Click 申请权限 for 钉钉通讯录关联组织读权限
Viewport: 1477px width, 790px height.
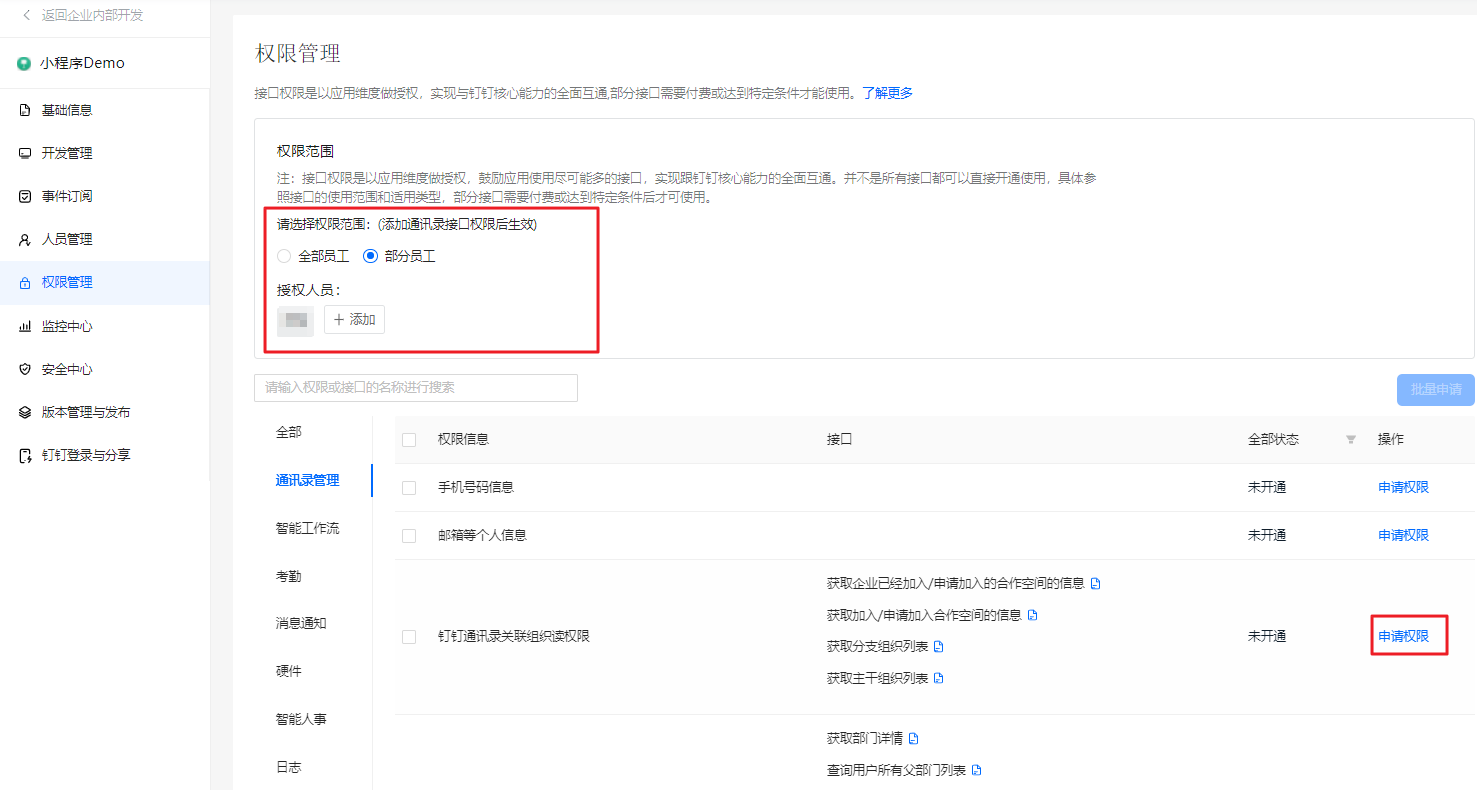coord(1403,637)
